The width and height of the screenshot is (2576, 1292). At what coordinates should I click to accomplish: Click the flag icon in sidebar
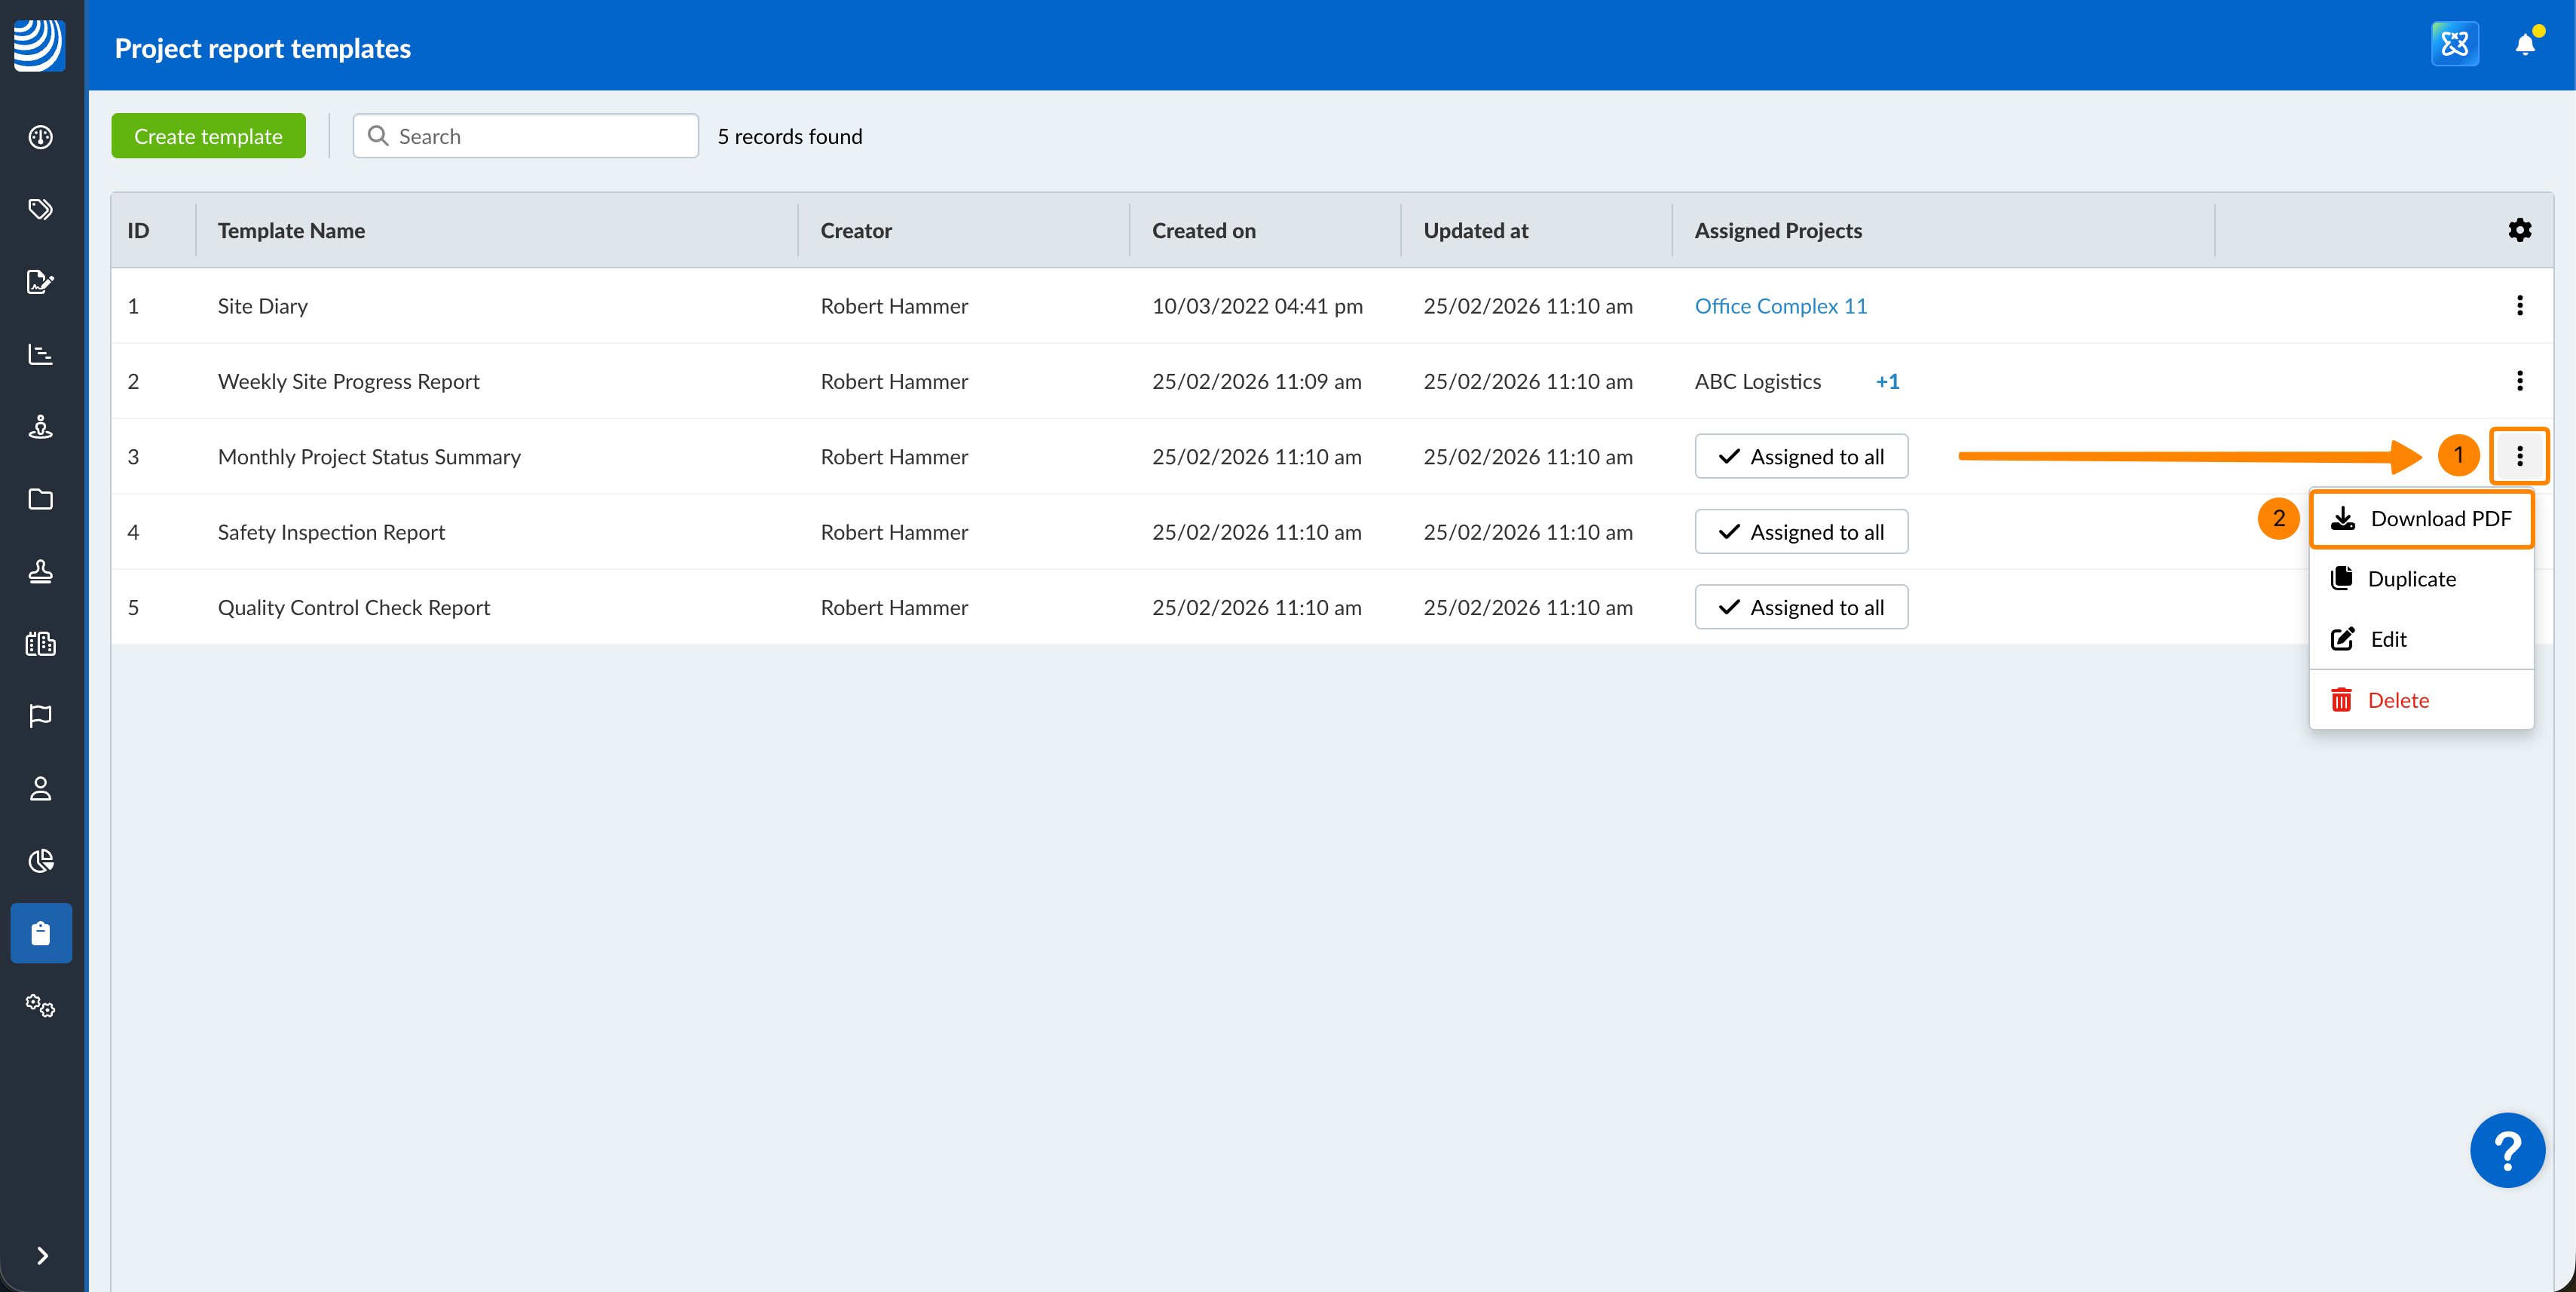pos(41,716)
